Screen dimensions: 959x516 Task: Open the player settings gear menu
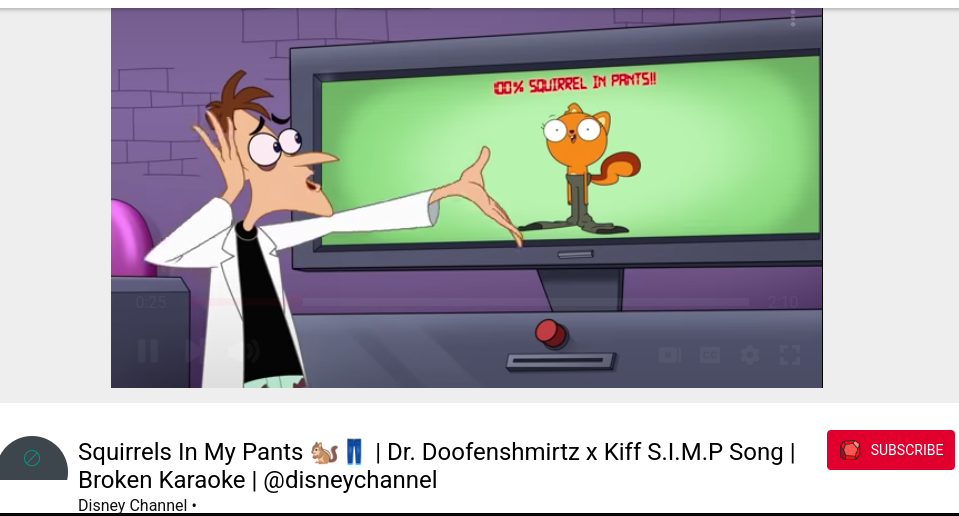tap(750, 355)
